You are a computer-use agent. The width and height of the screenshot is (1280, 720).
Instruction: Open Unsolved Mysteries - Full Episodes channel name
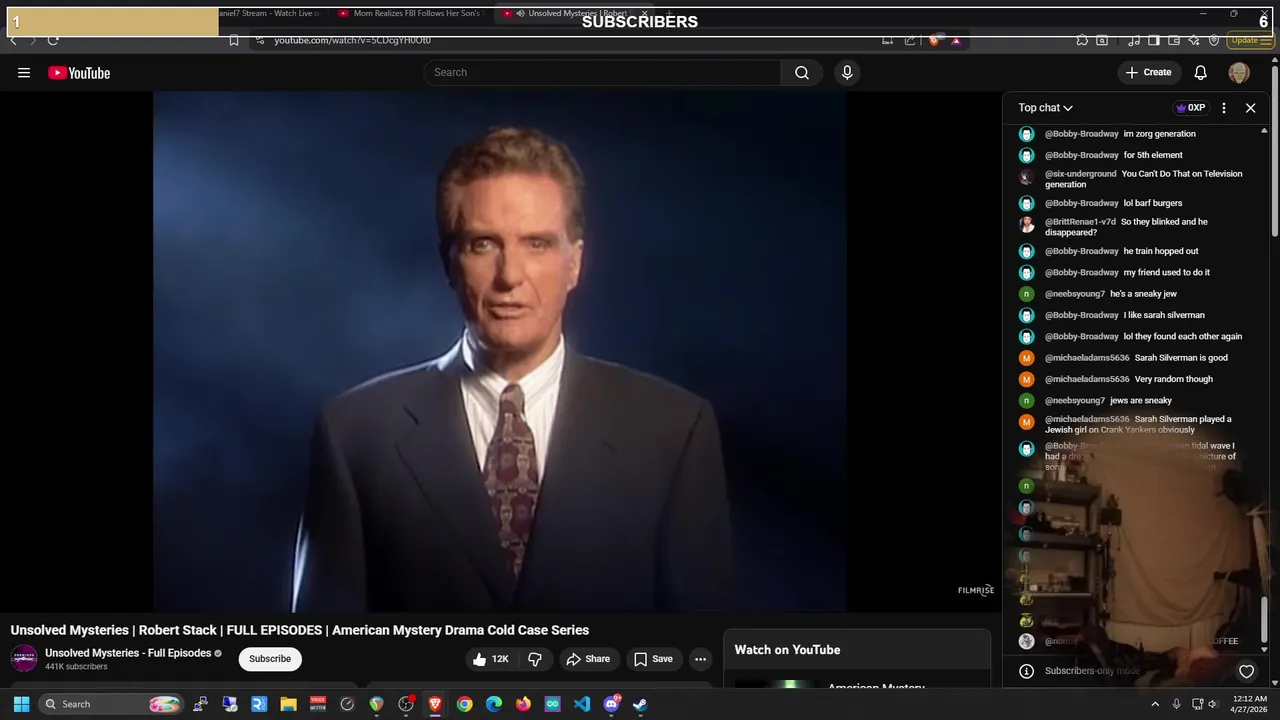coord(128,653)
